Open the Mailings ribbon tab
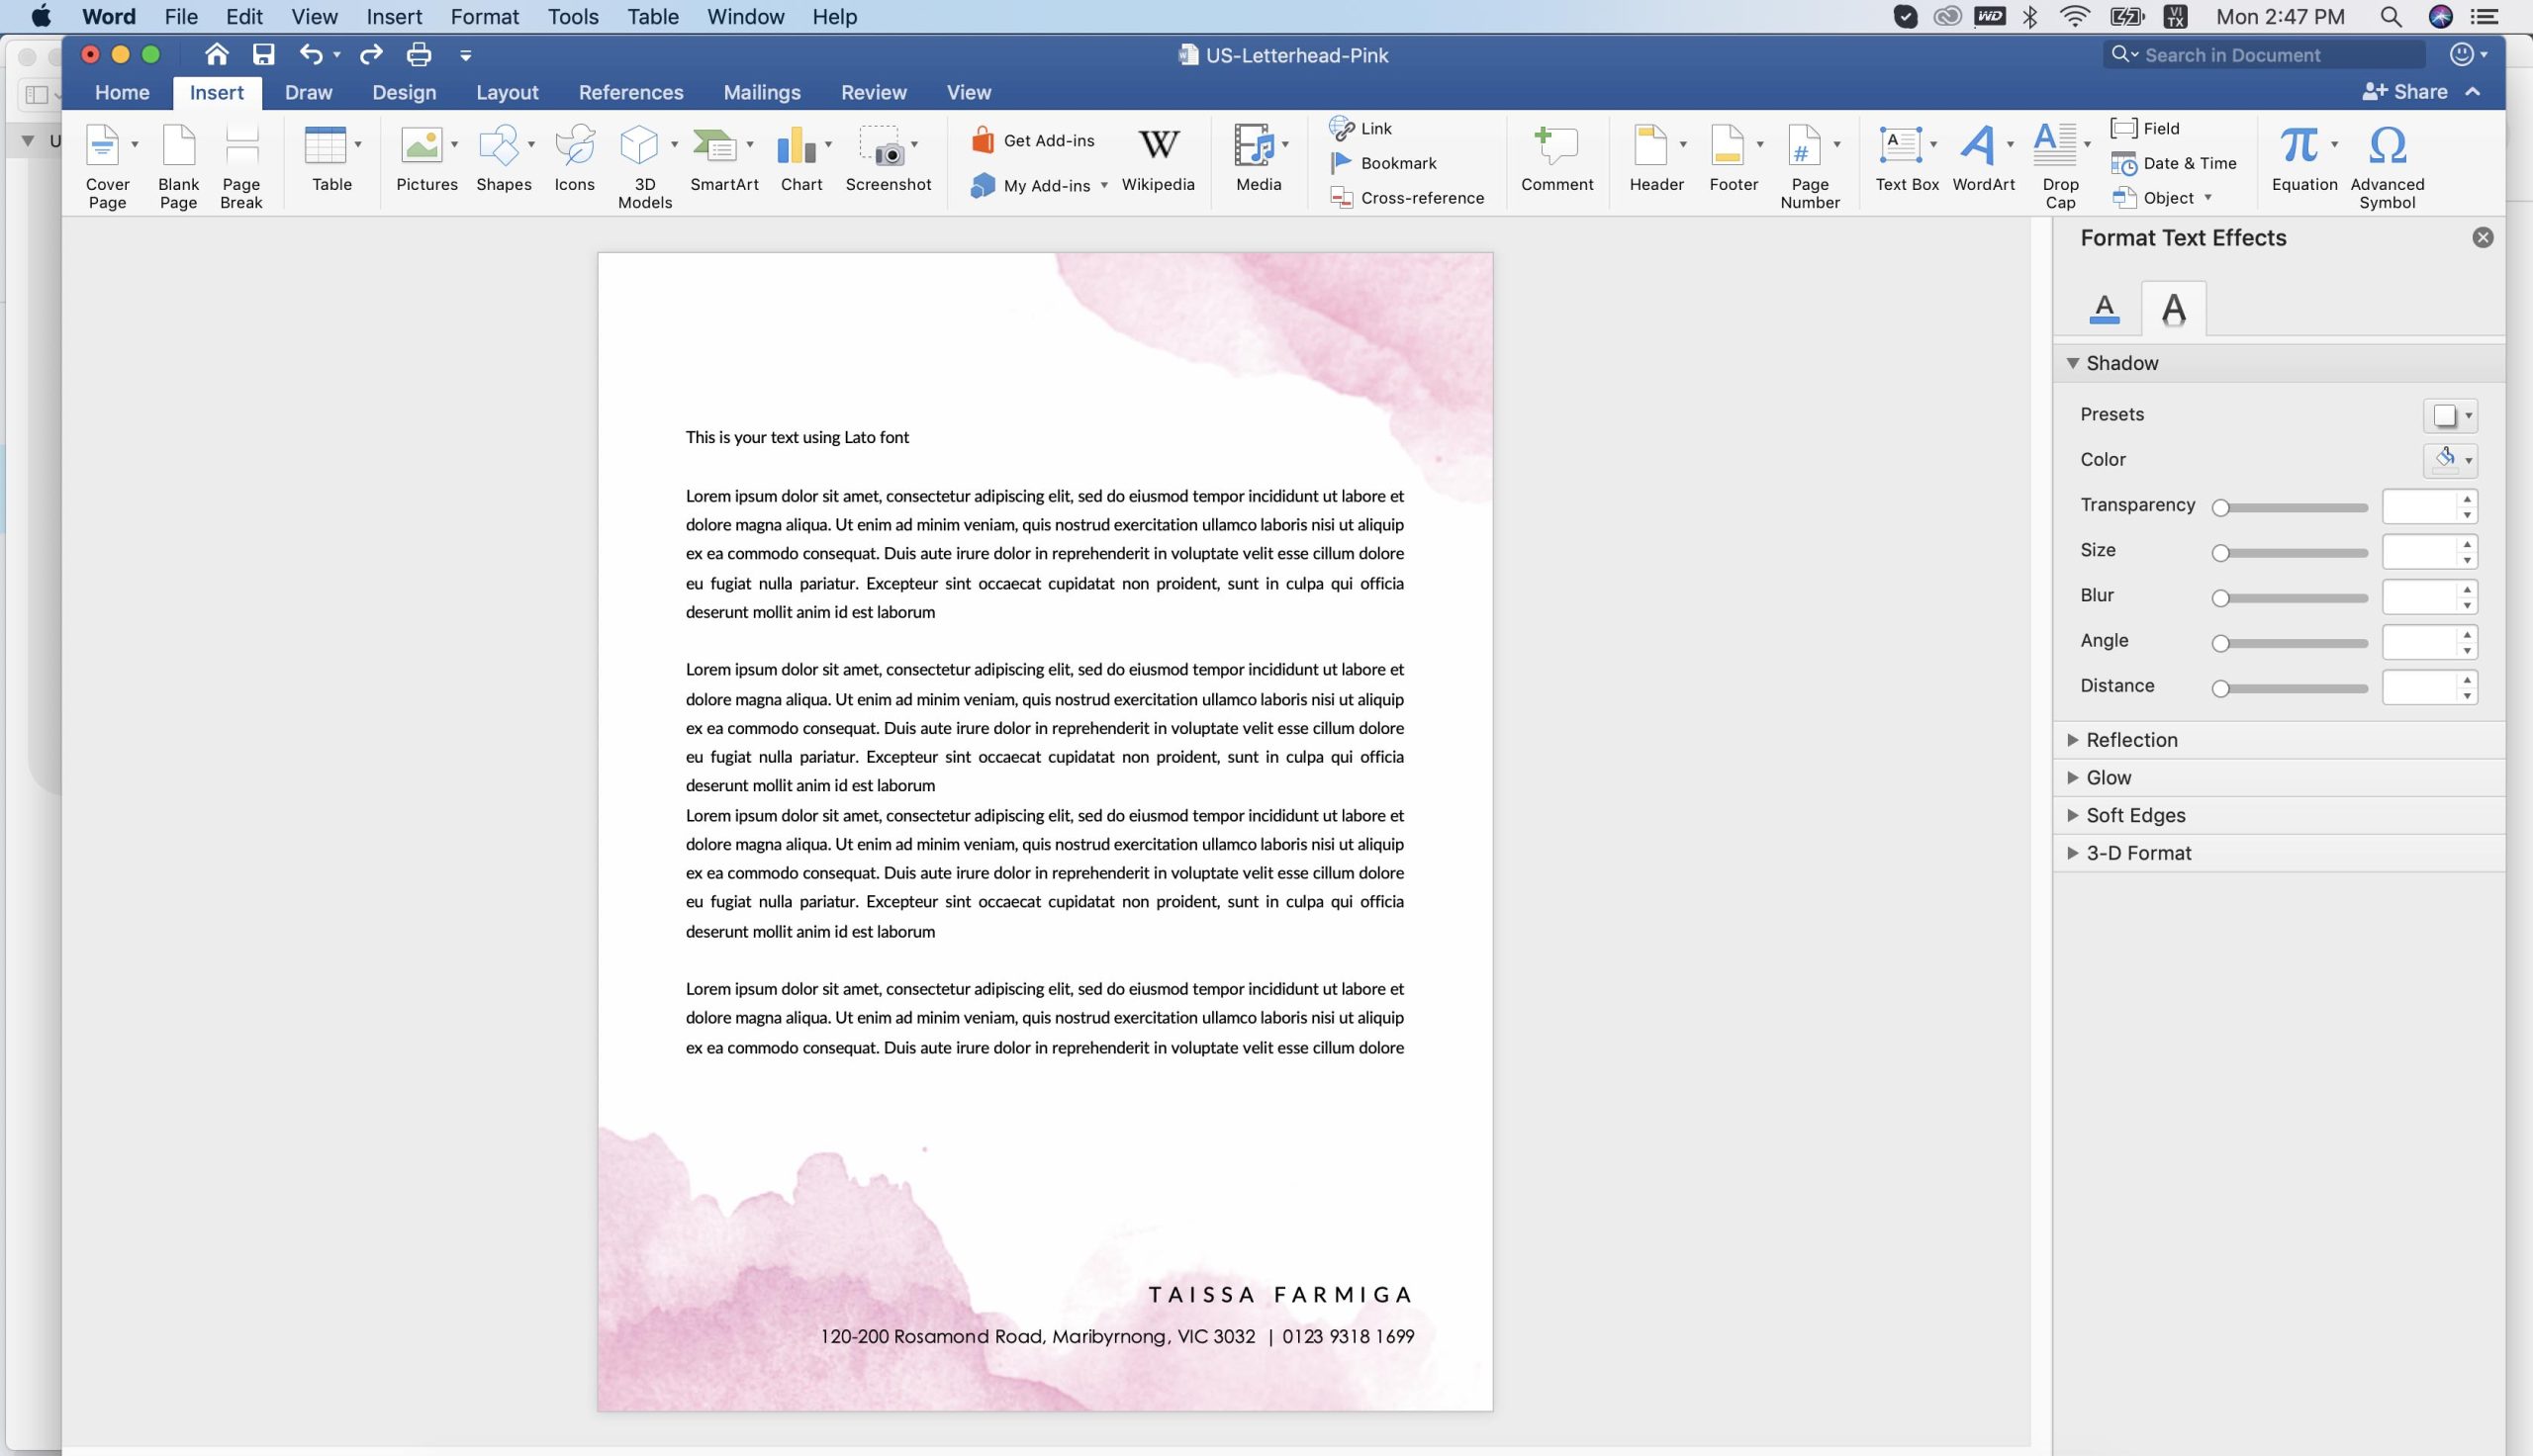This screenshot has width=2533, height=1456. pos(762,92)
